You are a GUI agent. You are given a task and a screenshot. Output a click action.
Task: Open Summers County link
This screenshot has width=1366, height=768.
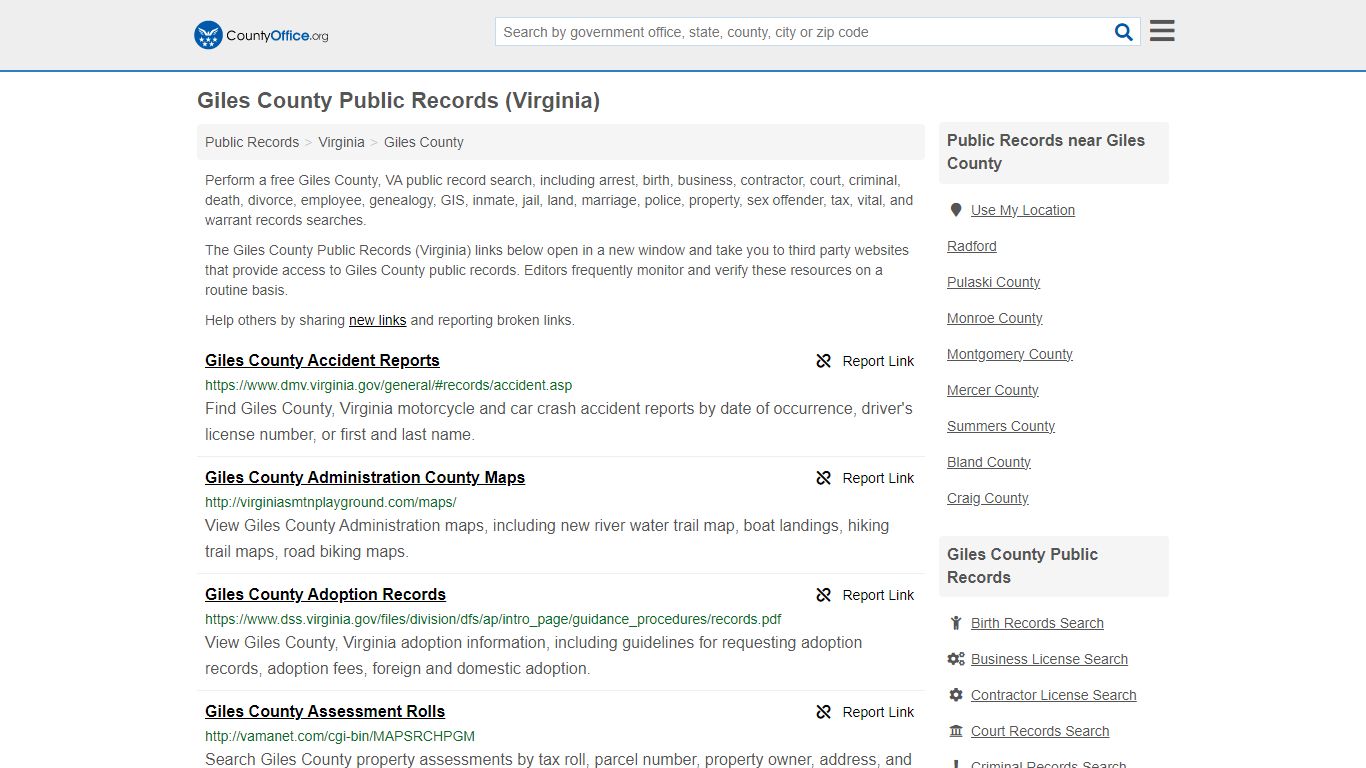[x=1001, y=426]
